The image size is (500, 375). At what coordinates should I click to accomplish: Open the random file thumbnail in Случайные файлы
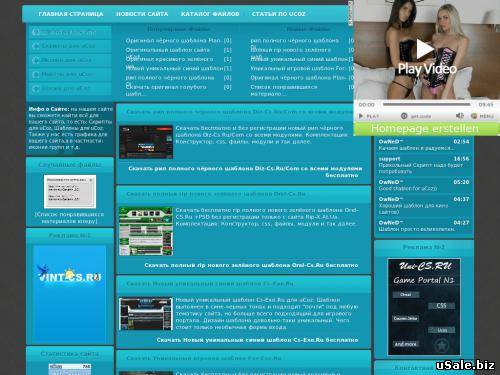point(70,192)
